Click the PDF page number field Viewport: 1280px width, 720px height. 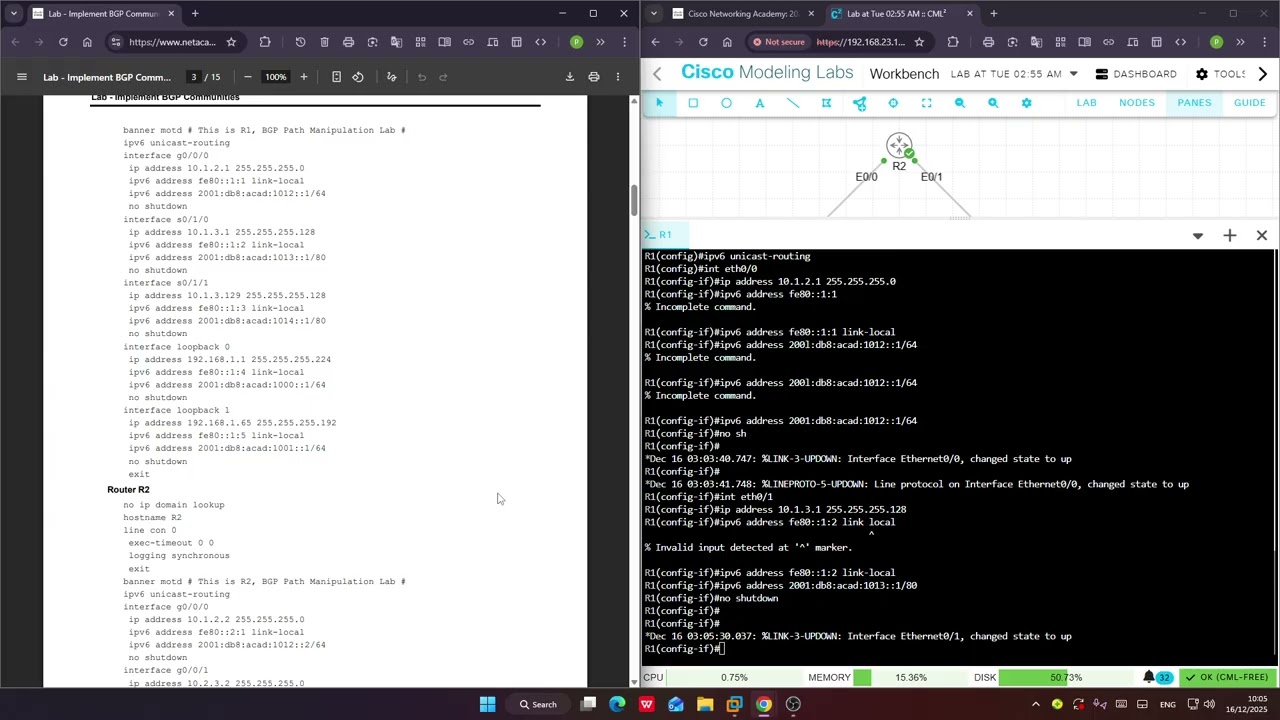195,77
